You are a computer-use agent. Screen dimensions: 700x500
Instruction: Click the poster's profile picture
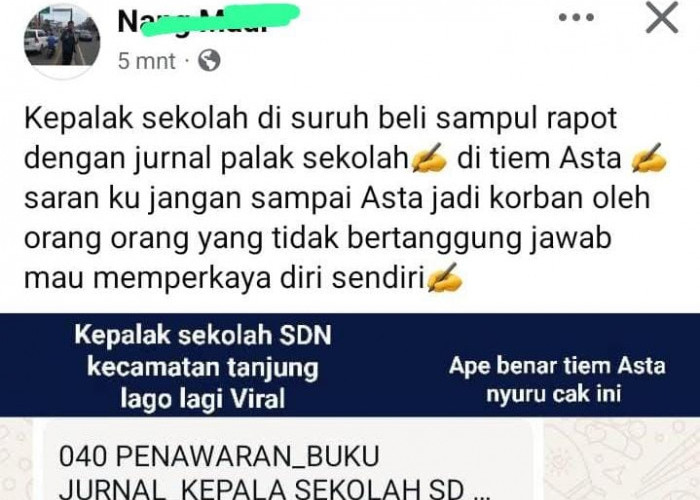pyautogui.click(x=62, y=41)
